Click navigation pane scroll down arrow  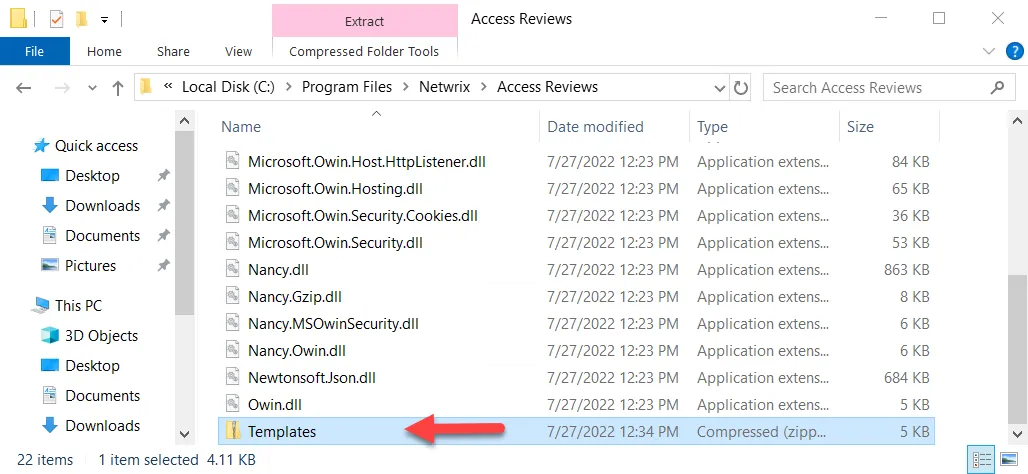pyautogui.click(x=184, y=434)
